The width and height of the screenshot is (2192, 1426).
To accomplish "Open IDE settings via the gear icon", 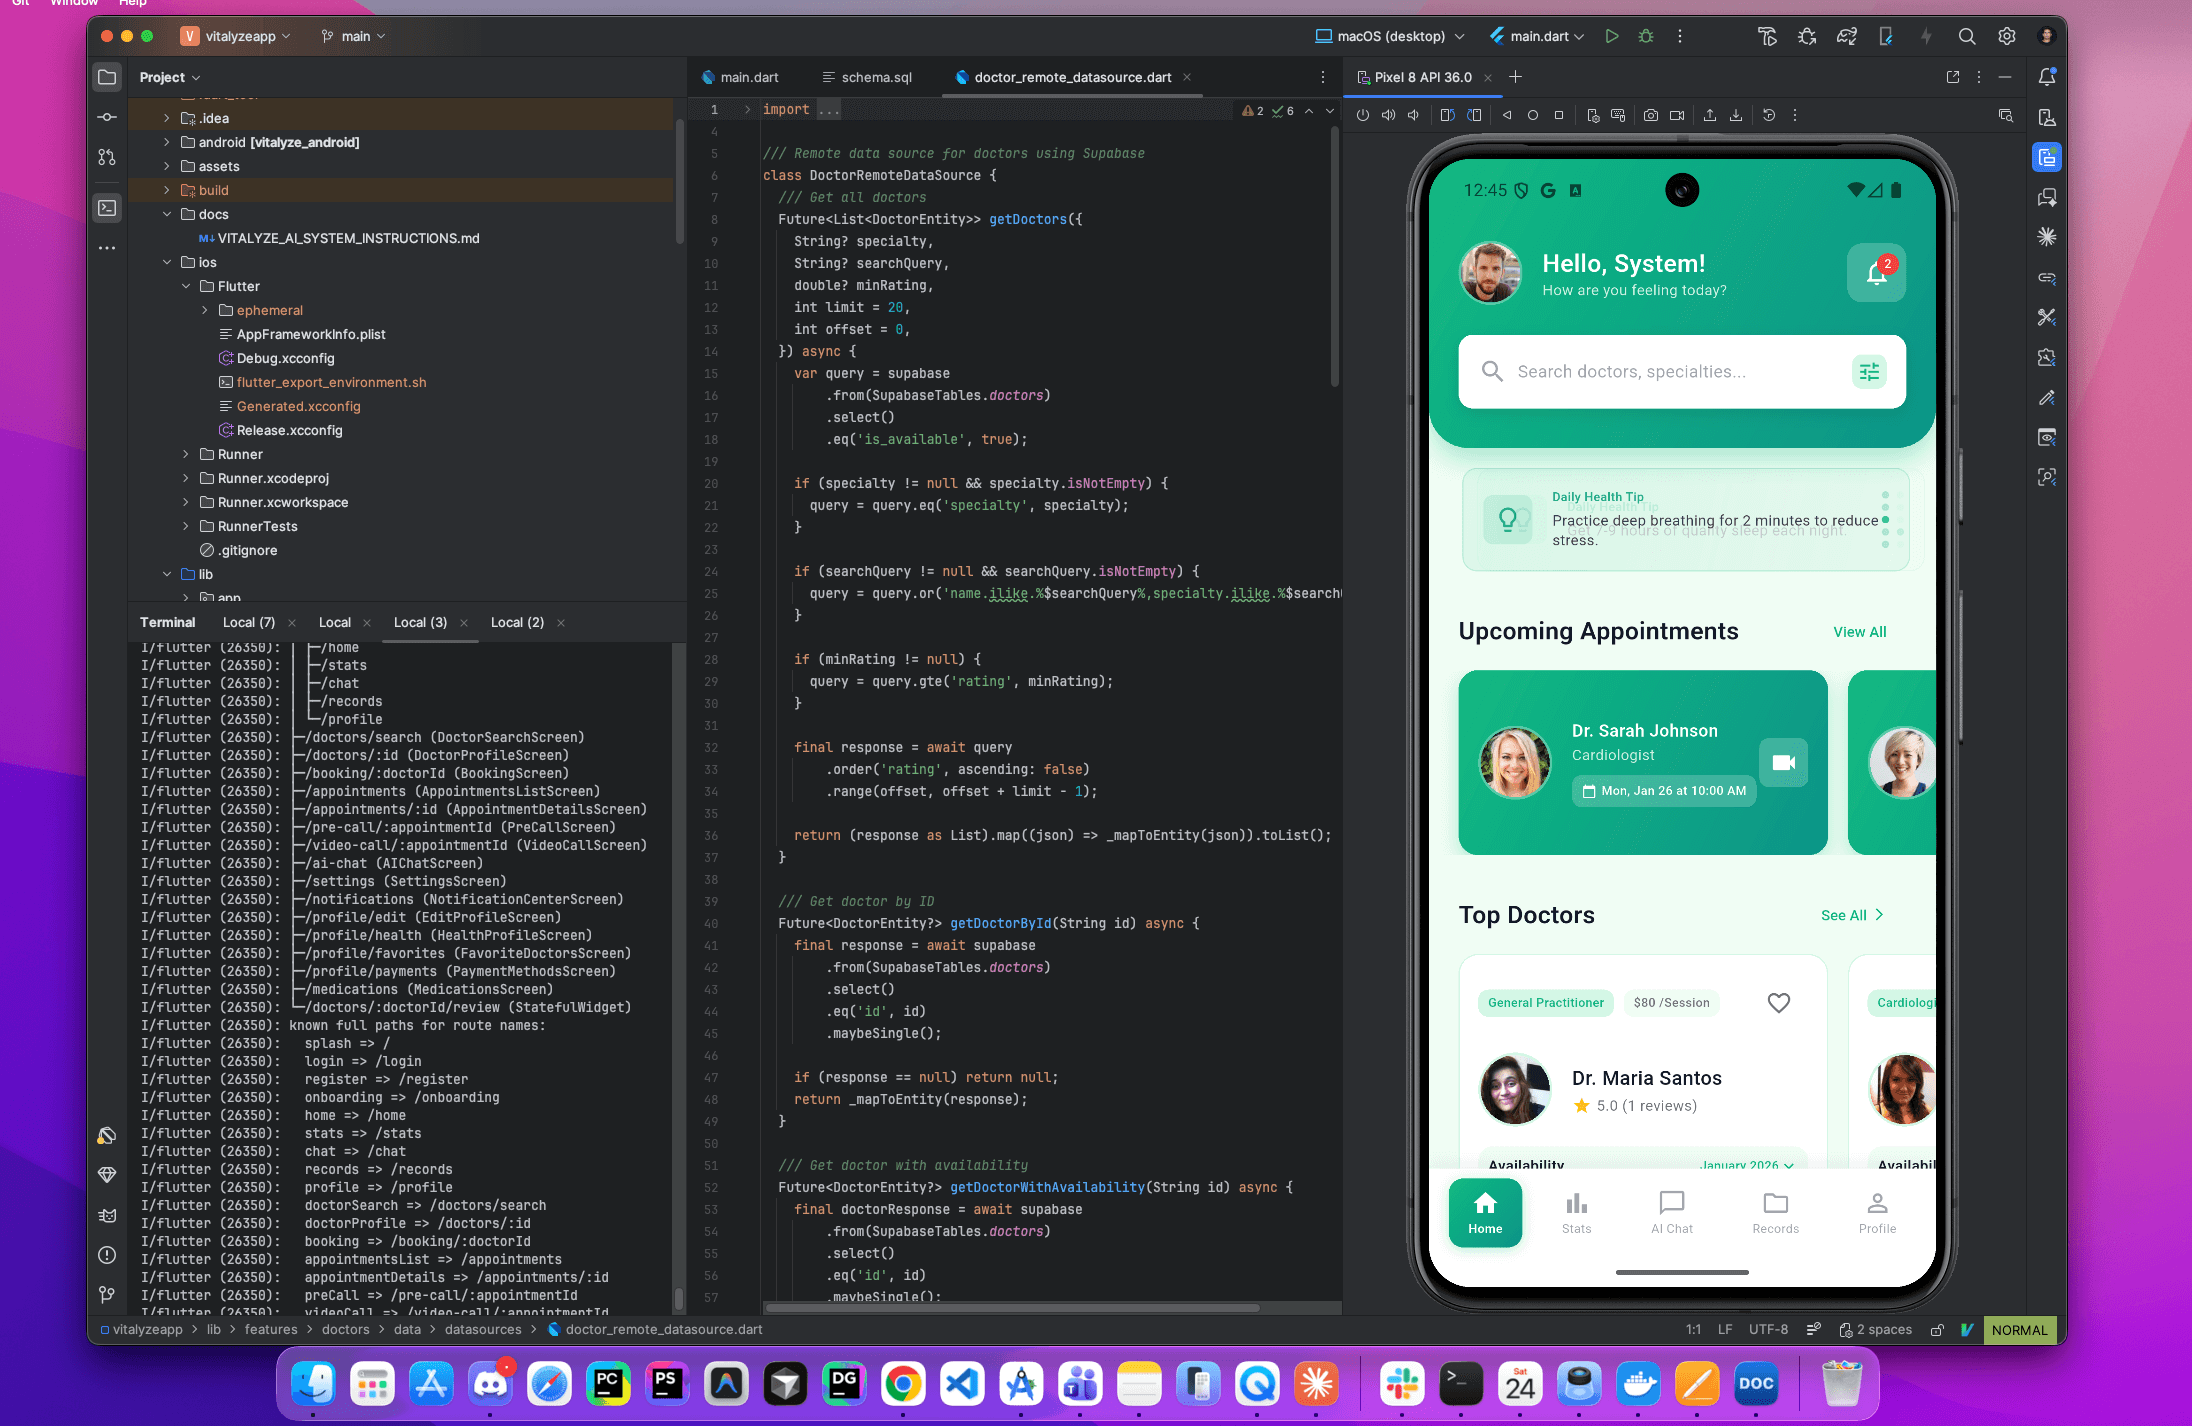I will (2006, 36).
